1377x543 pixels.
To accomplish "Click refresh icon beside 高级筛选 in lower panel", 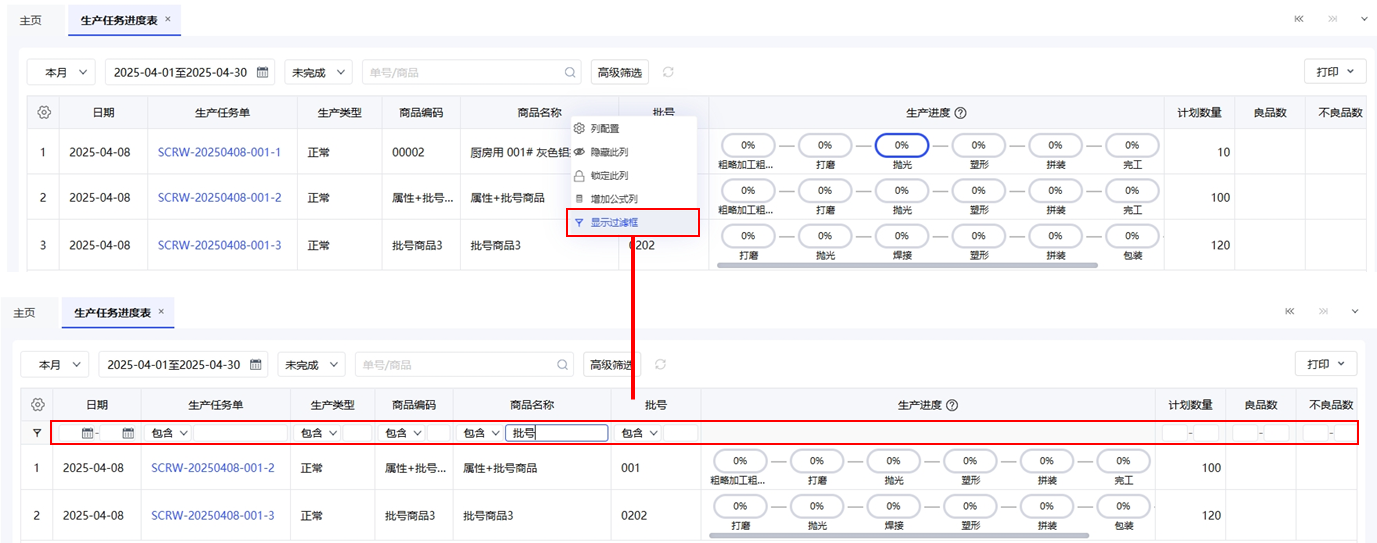I will click(660, 364).
